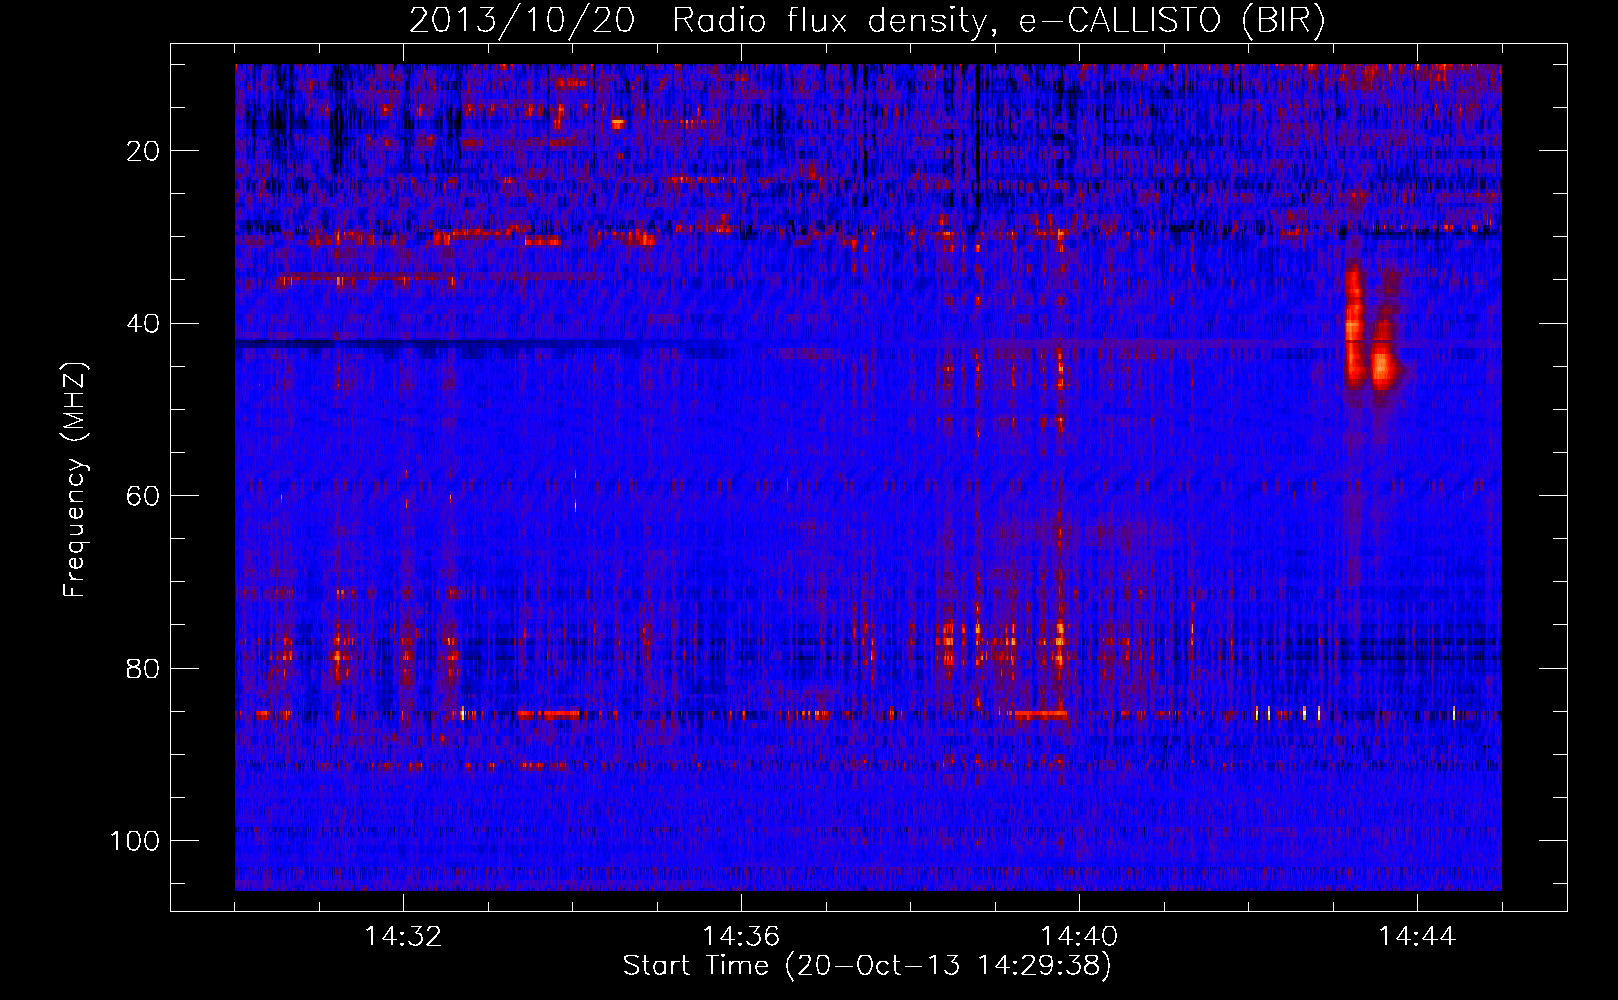Click the 'Start Time (20-Oct-13 14:29:38)' label
Viewport: 1618px width, 1000px height.
(x=867, y=966)
